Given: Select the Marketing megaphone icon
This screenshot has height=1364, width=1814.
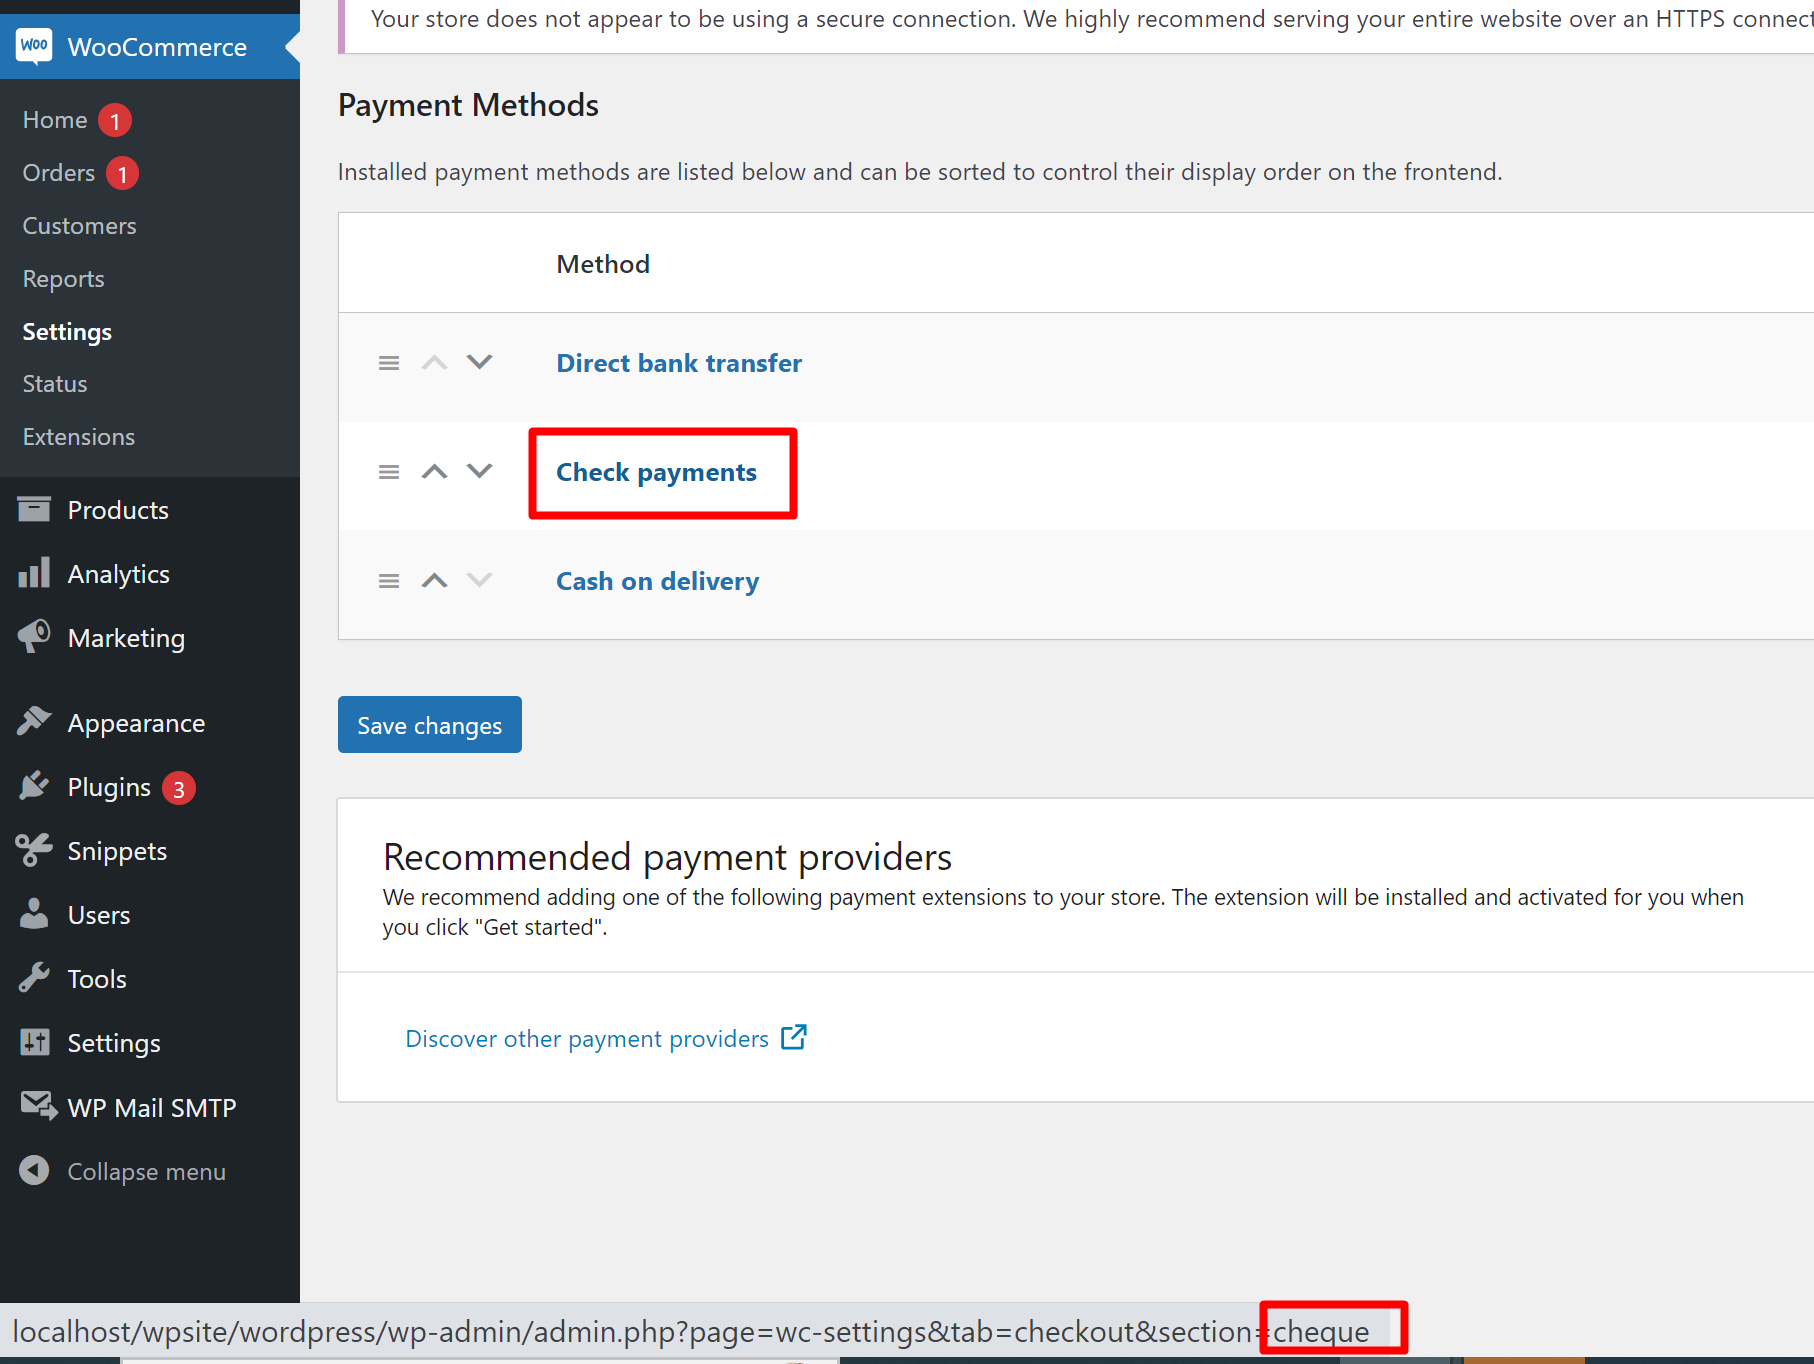Looking at the screenshot, I should pyautogui.click(x=35, y=636).
